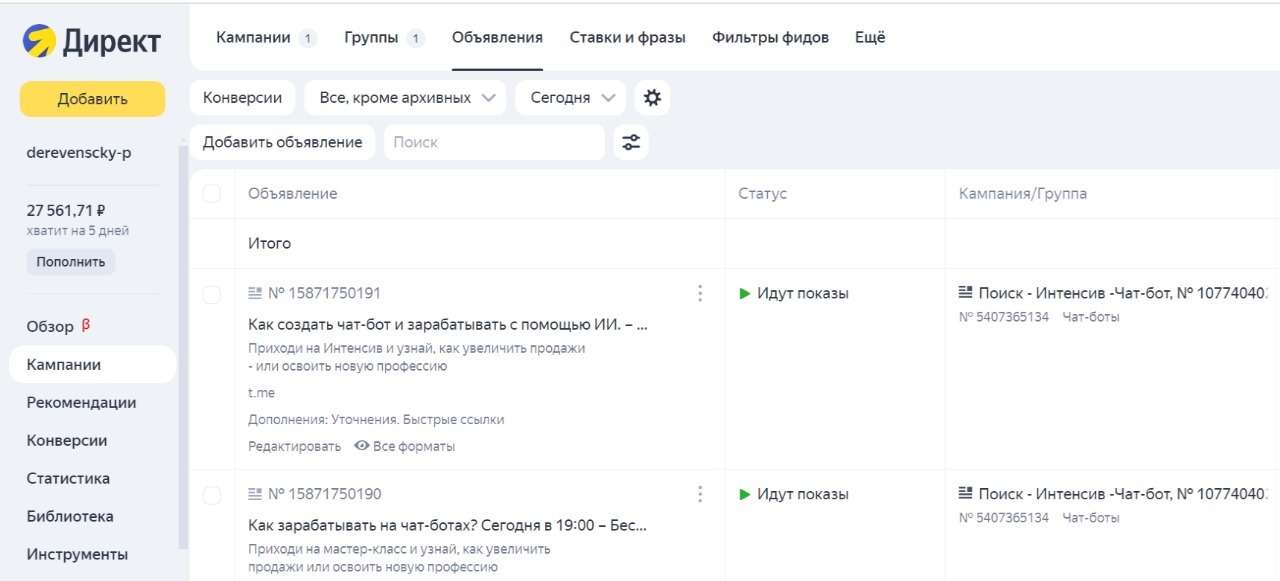Click the green play status icon for ad 15871750191
1280x581 pixels.
click(x=744, y=293)
